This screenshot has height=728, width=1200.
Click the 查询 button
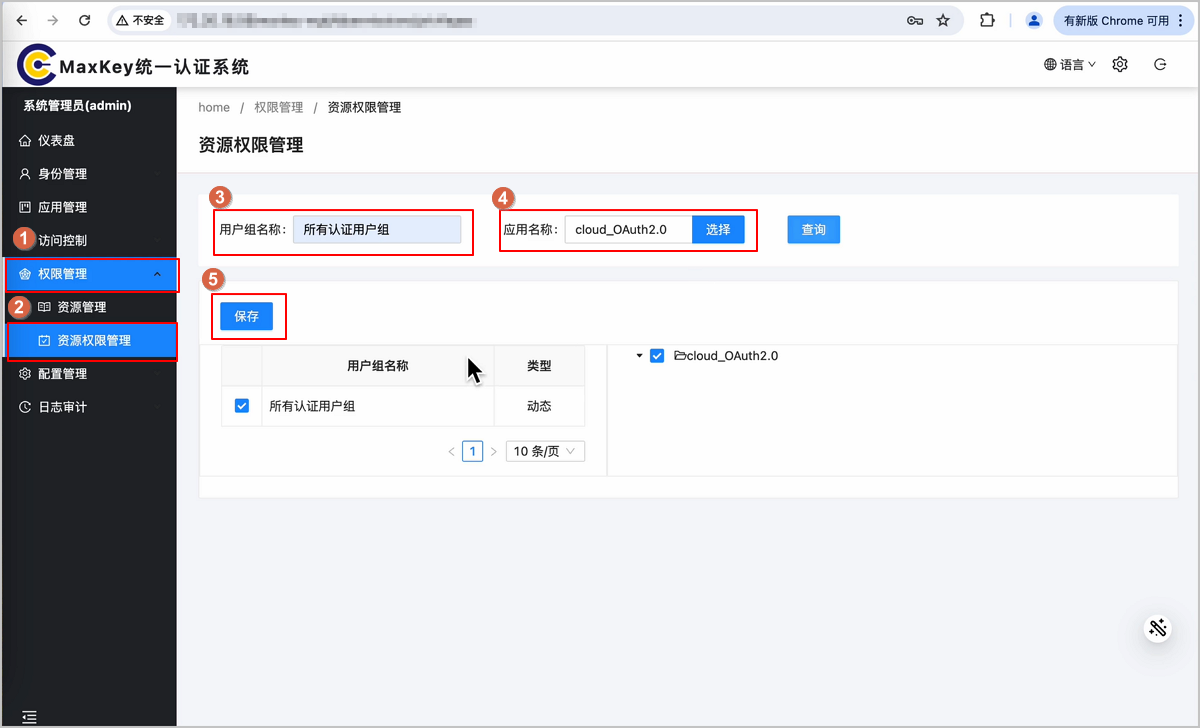point(814,229)
